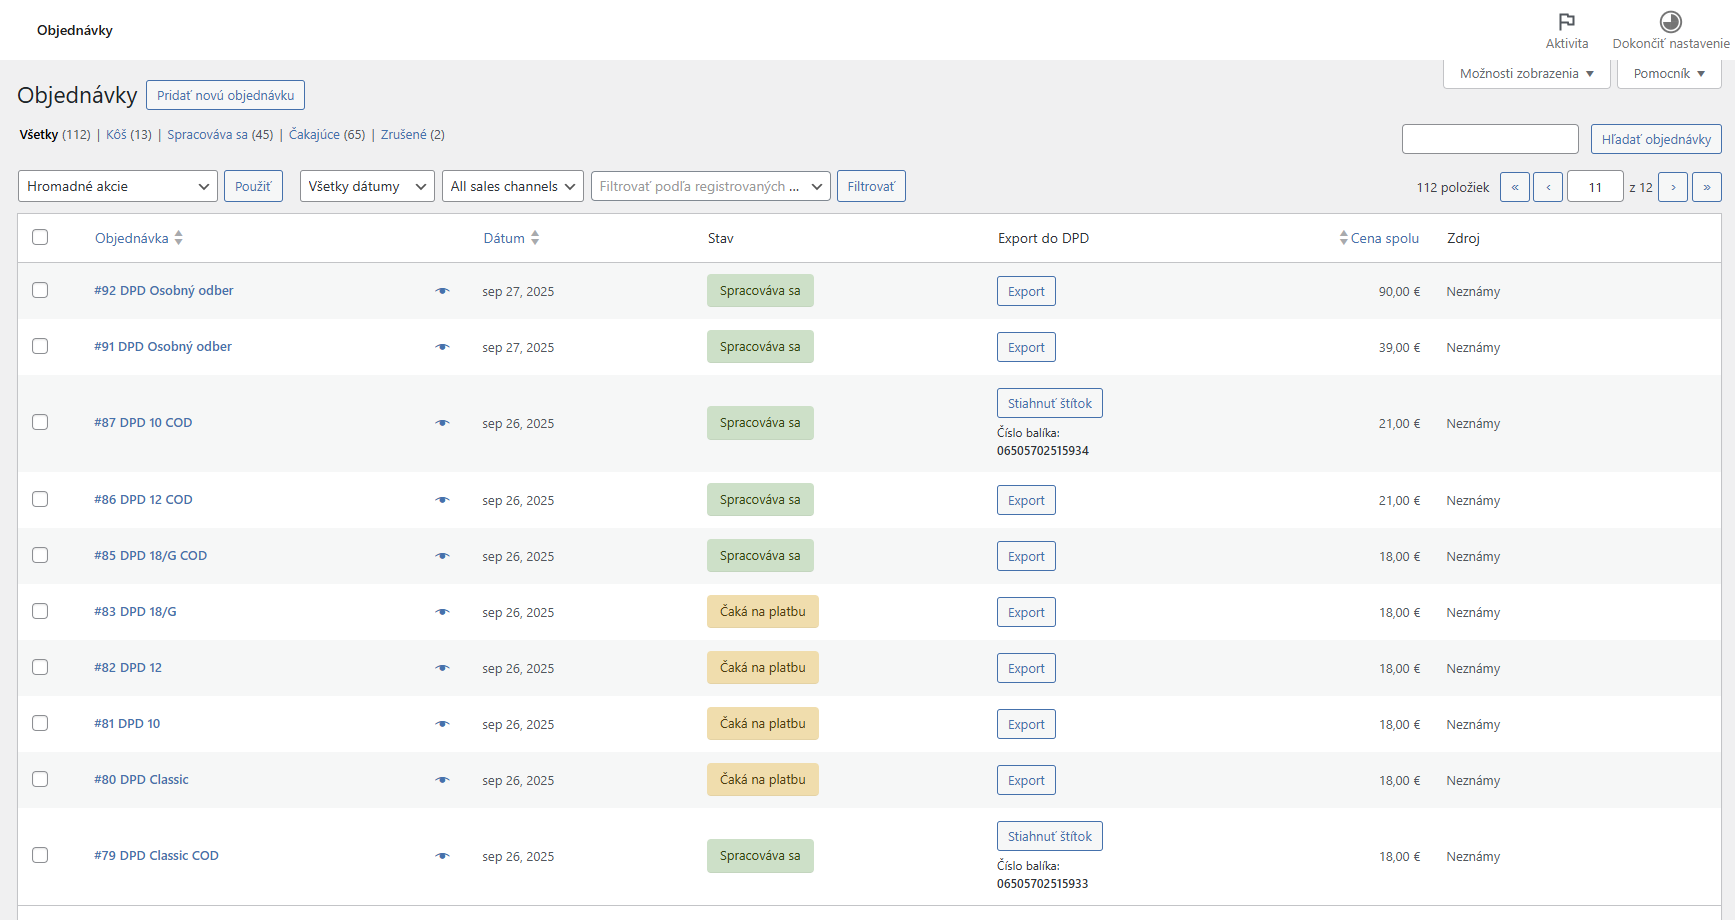
Task: Select checkbox for order #91
Action: [40, 346]
